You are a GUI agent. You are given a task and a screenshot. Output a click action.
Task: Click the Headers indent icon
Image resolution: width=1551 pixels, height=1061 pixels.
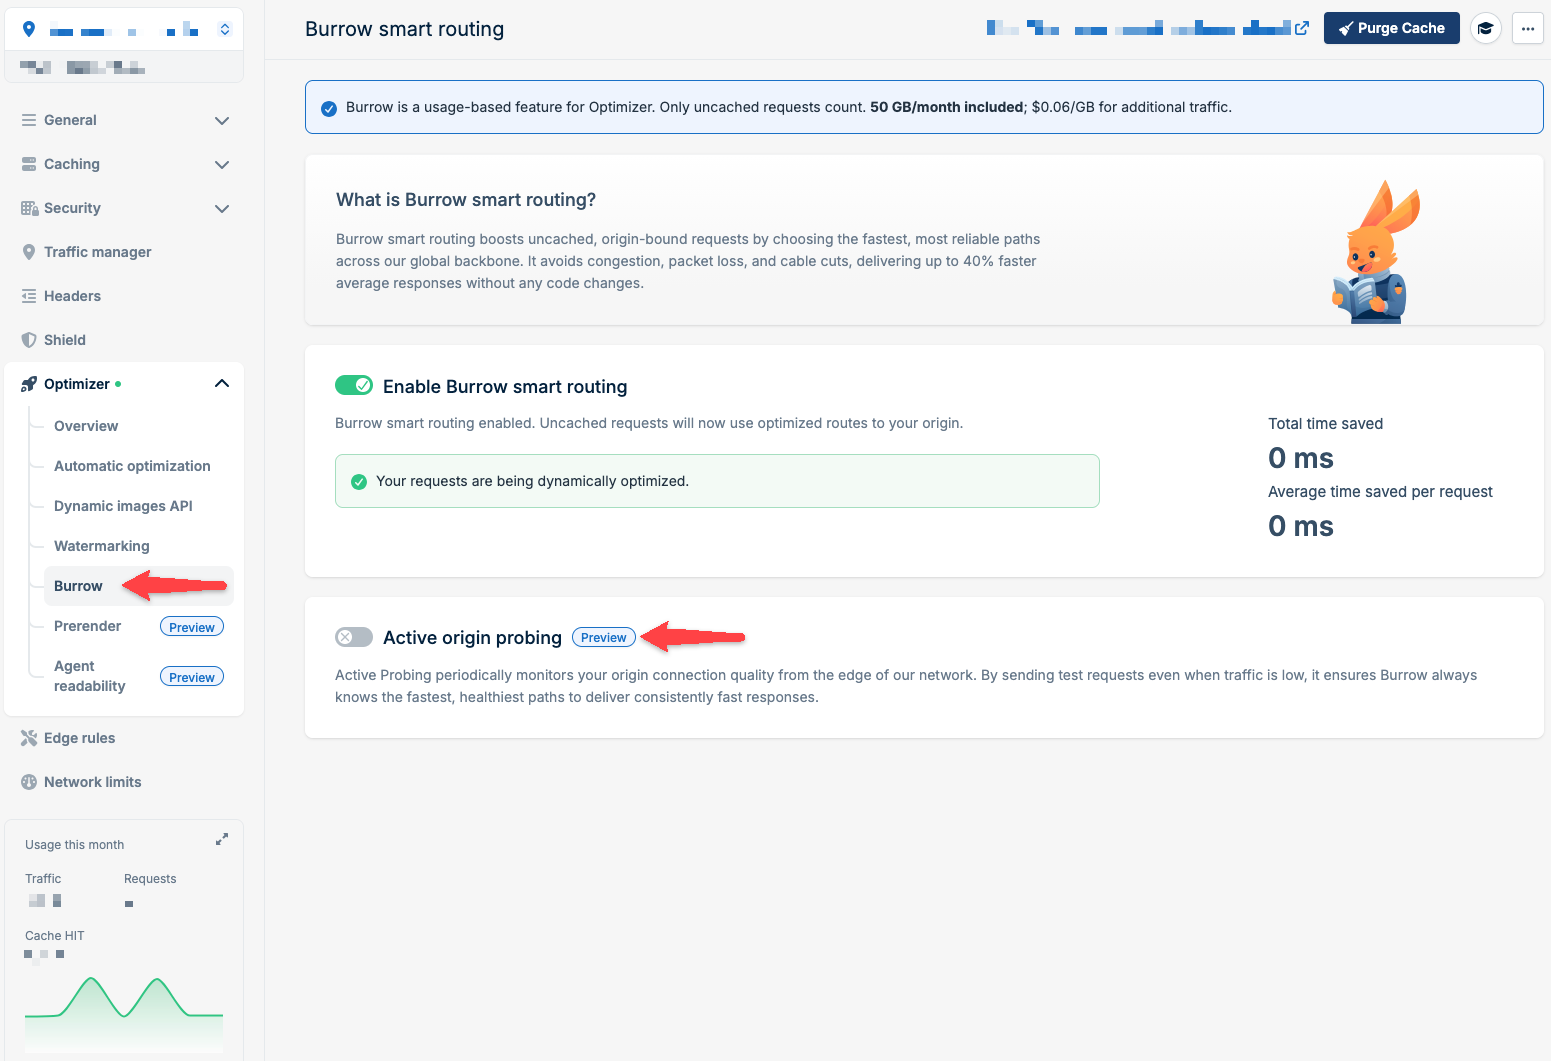pyautogui.click(x=29, y=296)
